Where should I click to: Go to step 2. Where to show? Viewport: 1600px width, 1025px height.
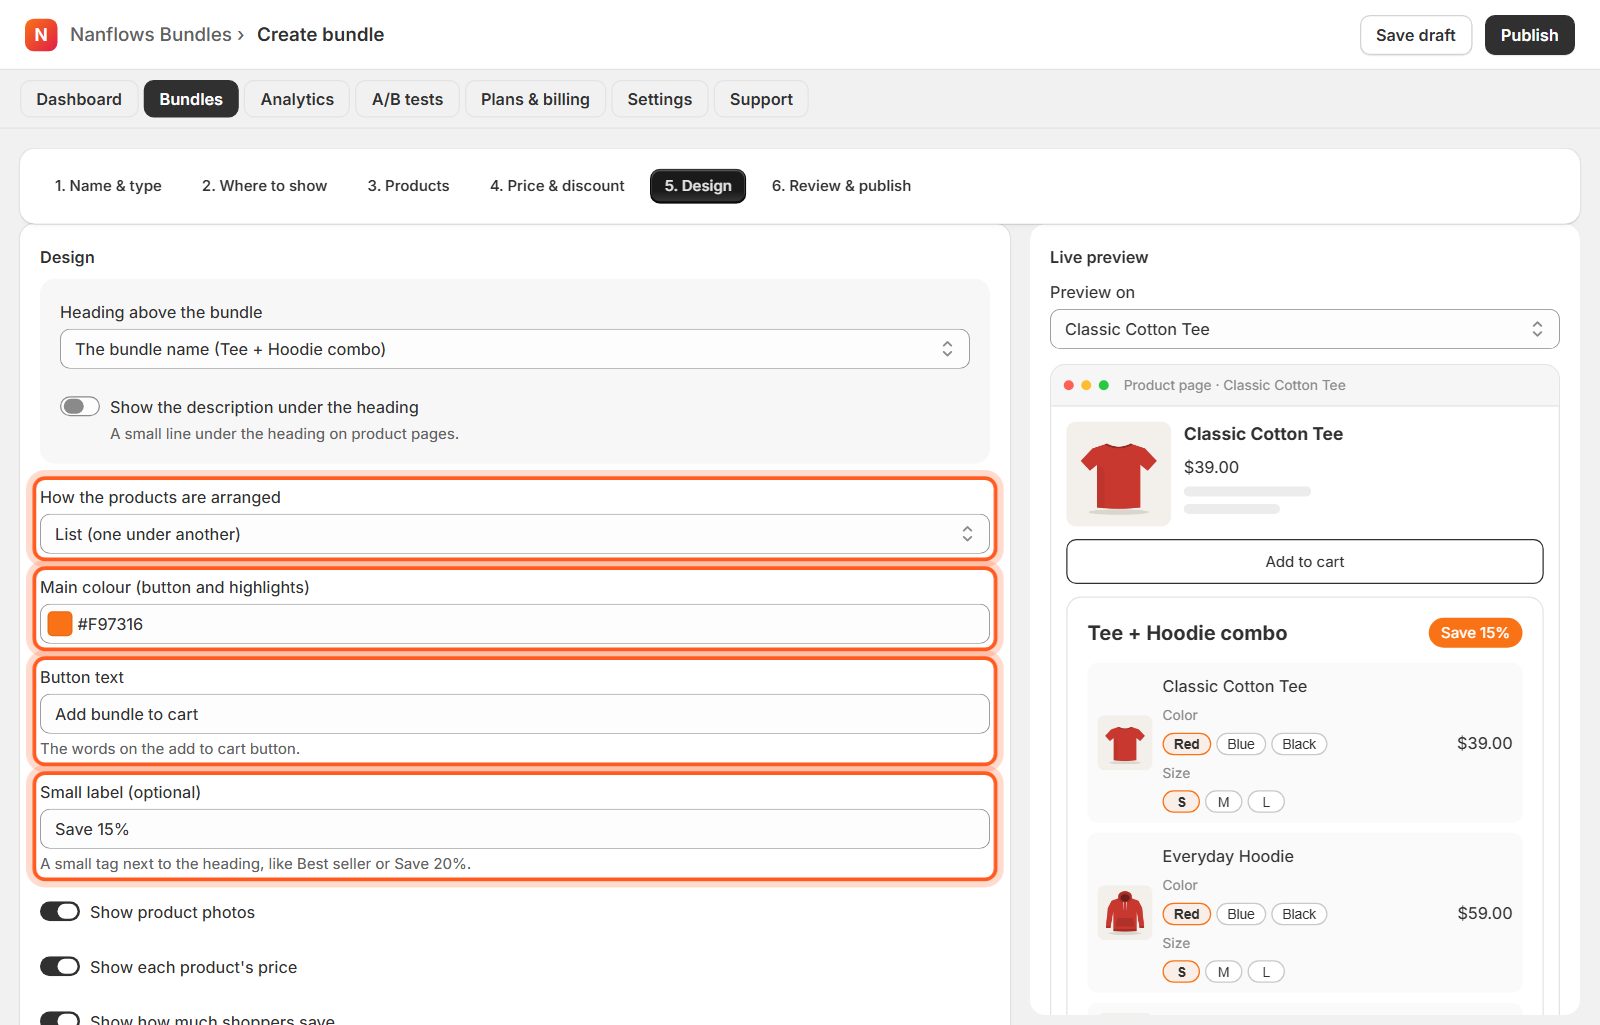[x=265, y=186]
